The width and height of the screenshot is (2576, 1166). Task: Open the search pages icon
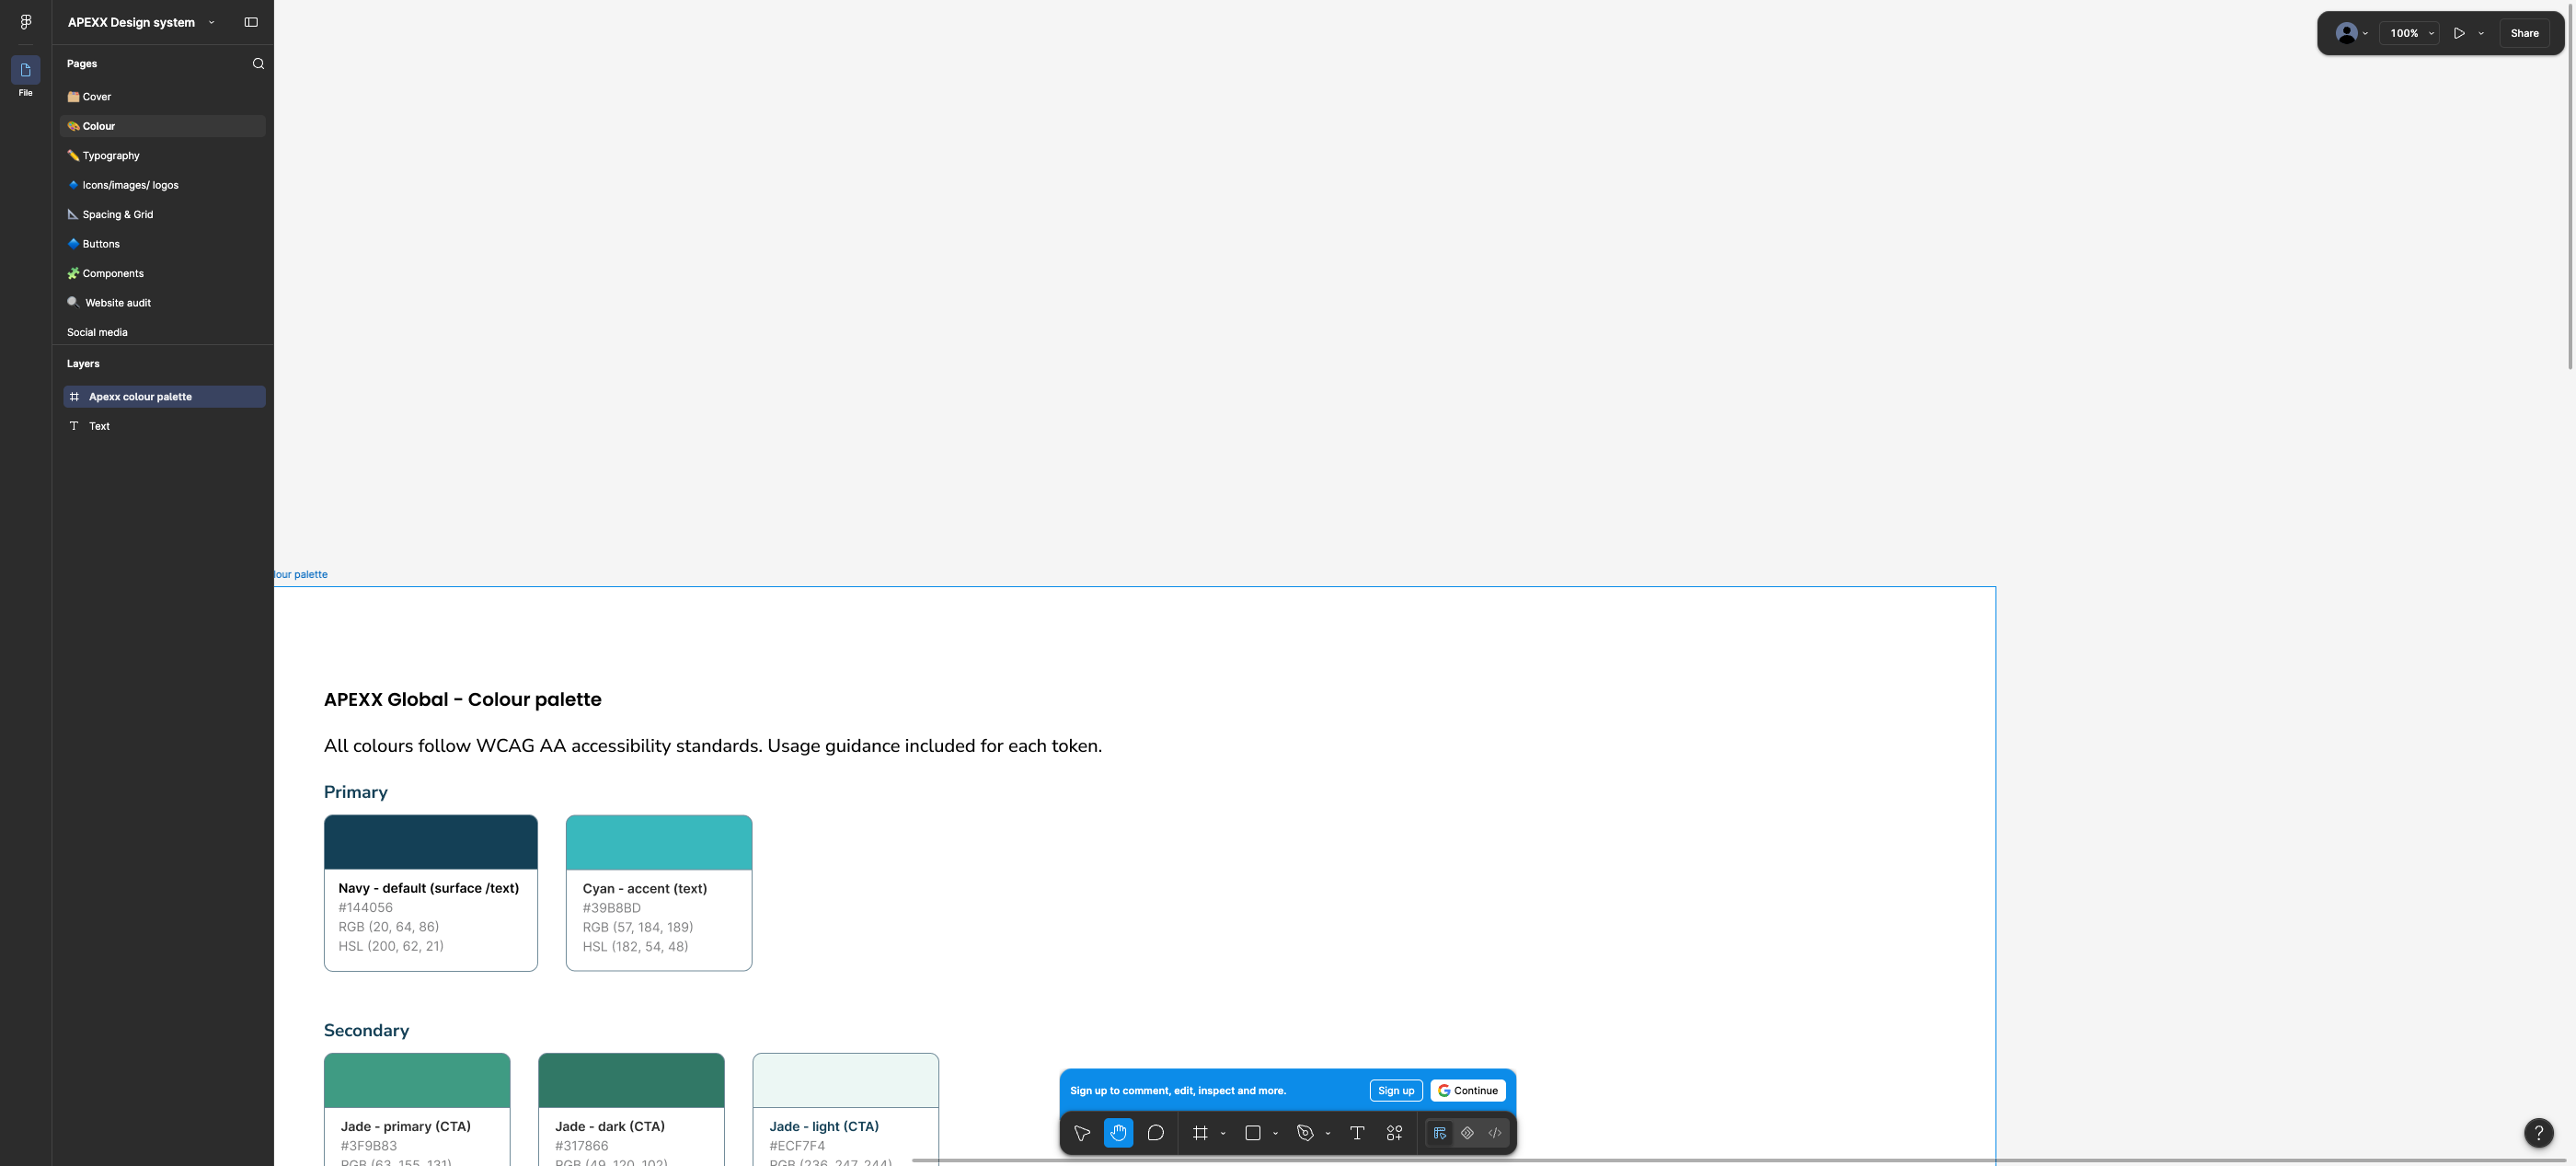[x=258, y=64]
